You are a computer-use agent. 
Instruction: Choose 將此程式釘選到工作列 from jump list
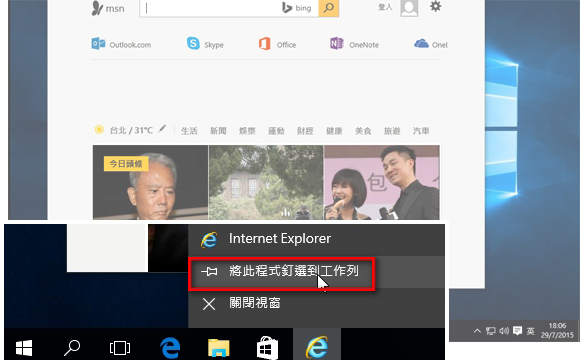[316, 272]
